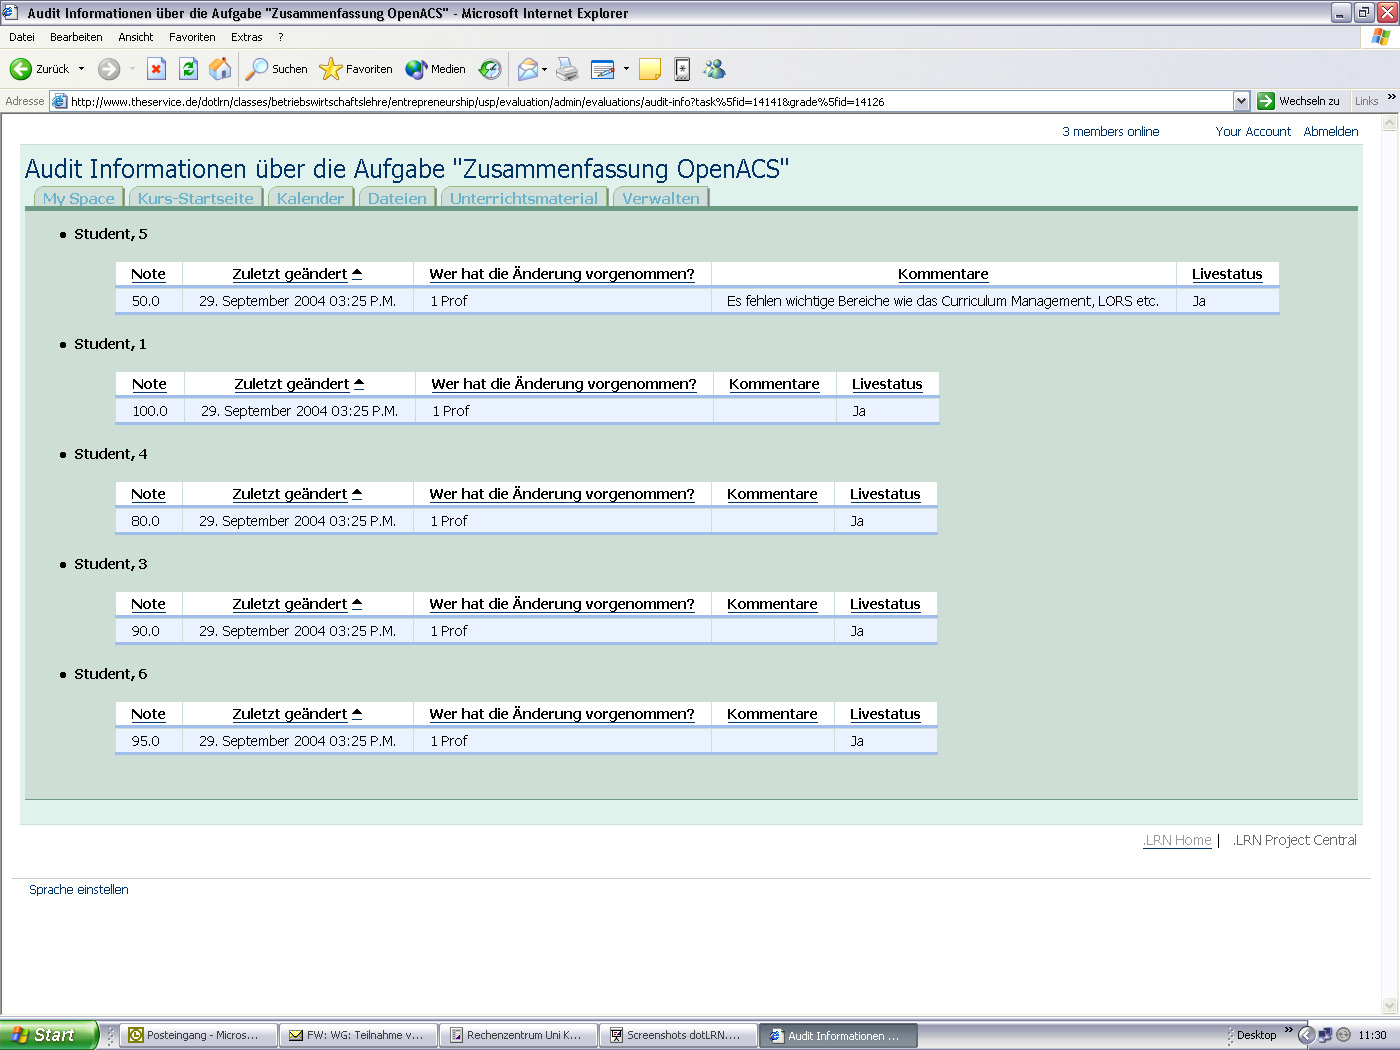Image resolution: width=1400 pixels, height=1050 pixels.
Task: Log out via the Abmelden link
Action: pos(1331,131)
